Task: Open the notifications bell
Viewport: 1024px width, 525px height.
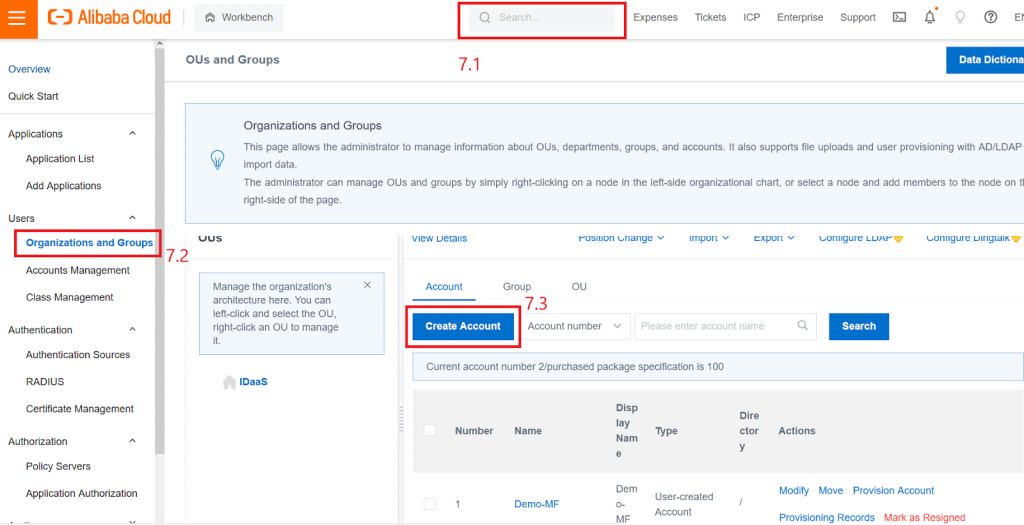Action: (930, 18)
